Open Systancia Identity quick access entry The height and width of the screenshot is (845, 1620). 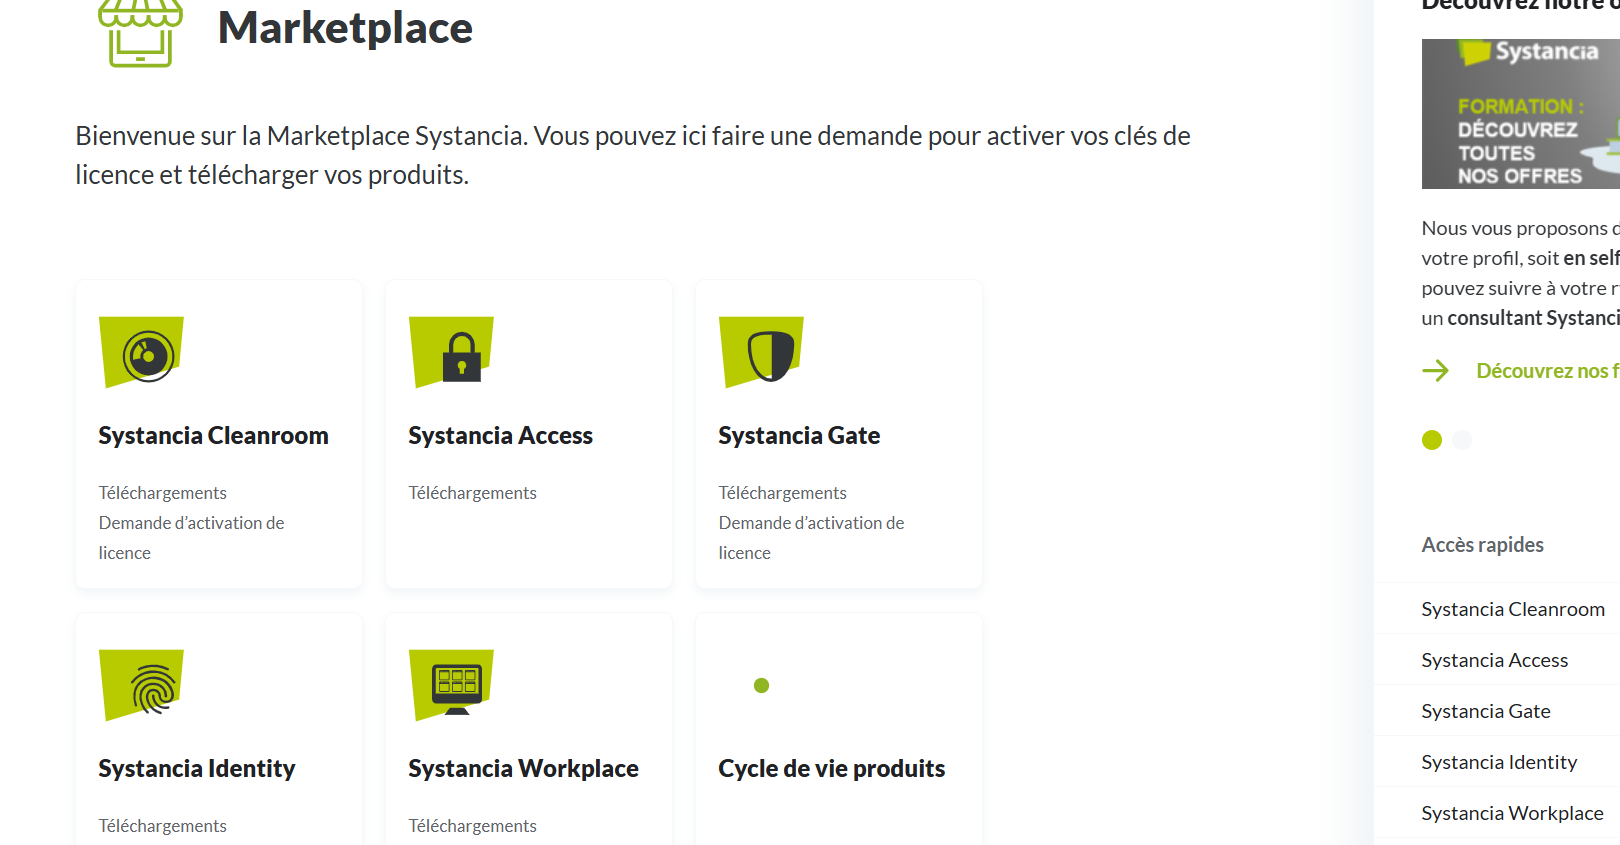pyautogui.click(x=1499, y=762)
